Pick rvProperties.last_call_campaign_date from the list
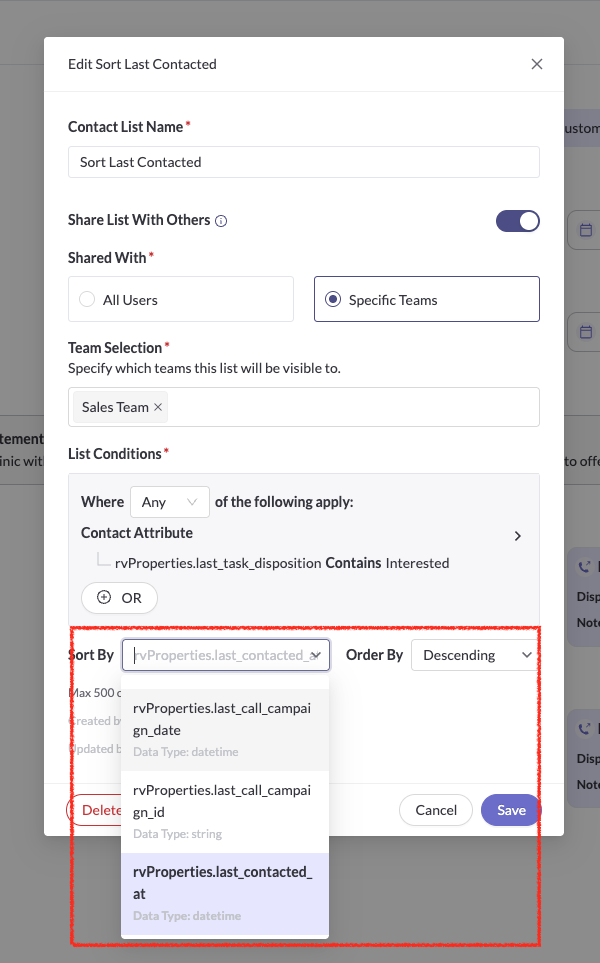600x963 pixels. pyautogui.click(x=224, y=718)
